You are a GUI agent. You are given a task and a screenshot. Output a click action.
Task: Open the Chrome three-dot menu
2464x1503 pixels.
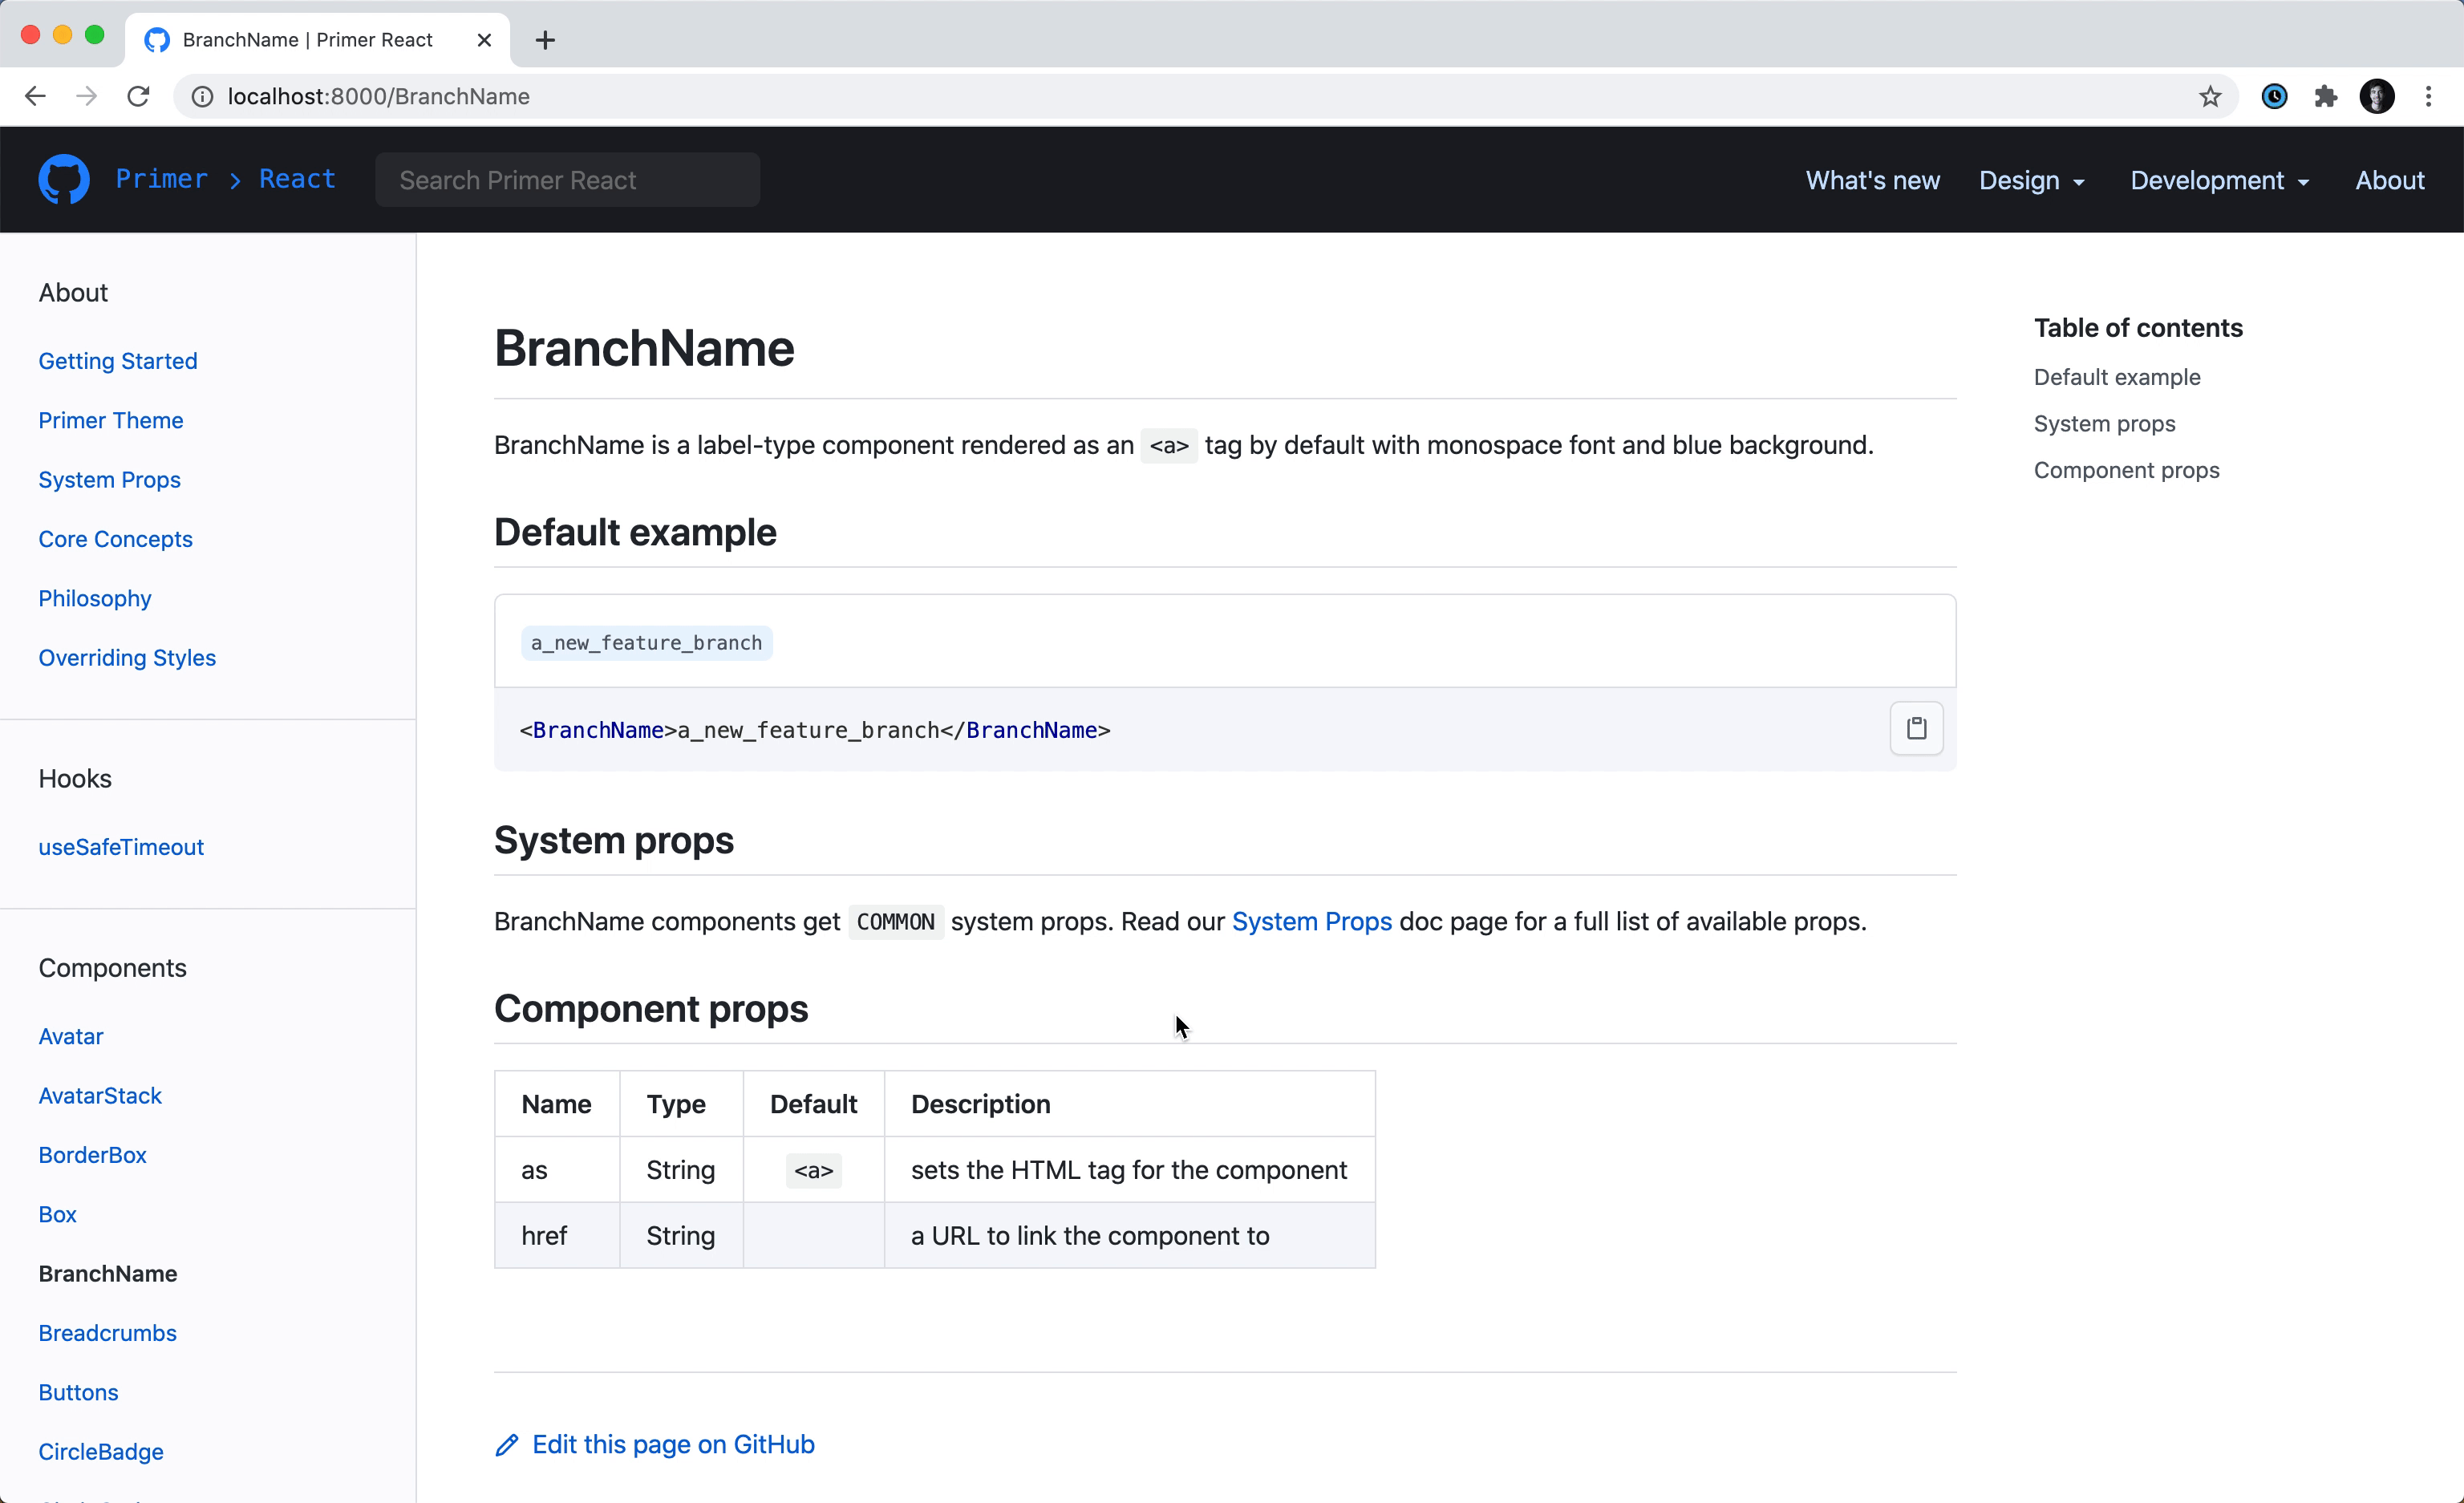pos(2428,96)
